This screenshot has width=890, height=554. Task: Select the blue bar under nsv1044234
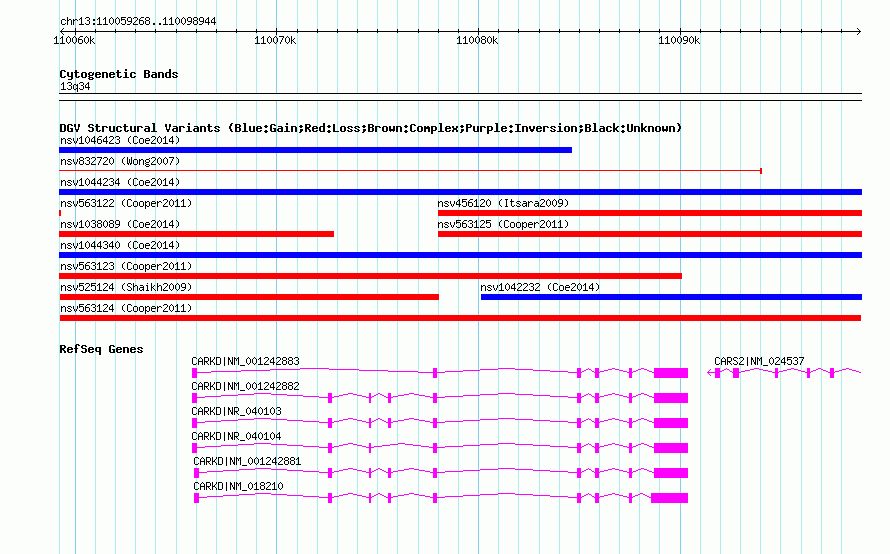point(460,192)
